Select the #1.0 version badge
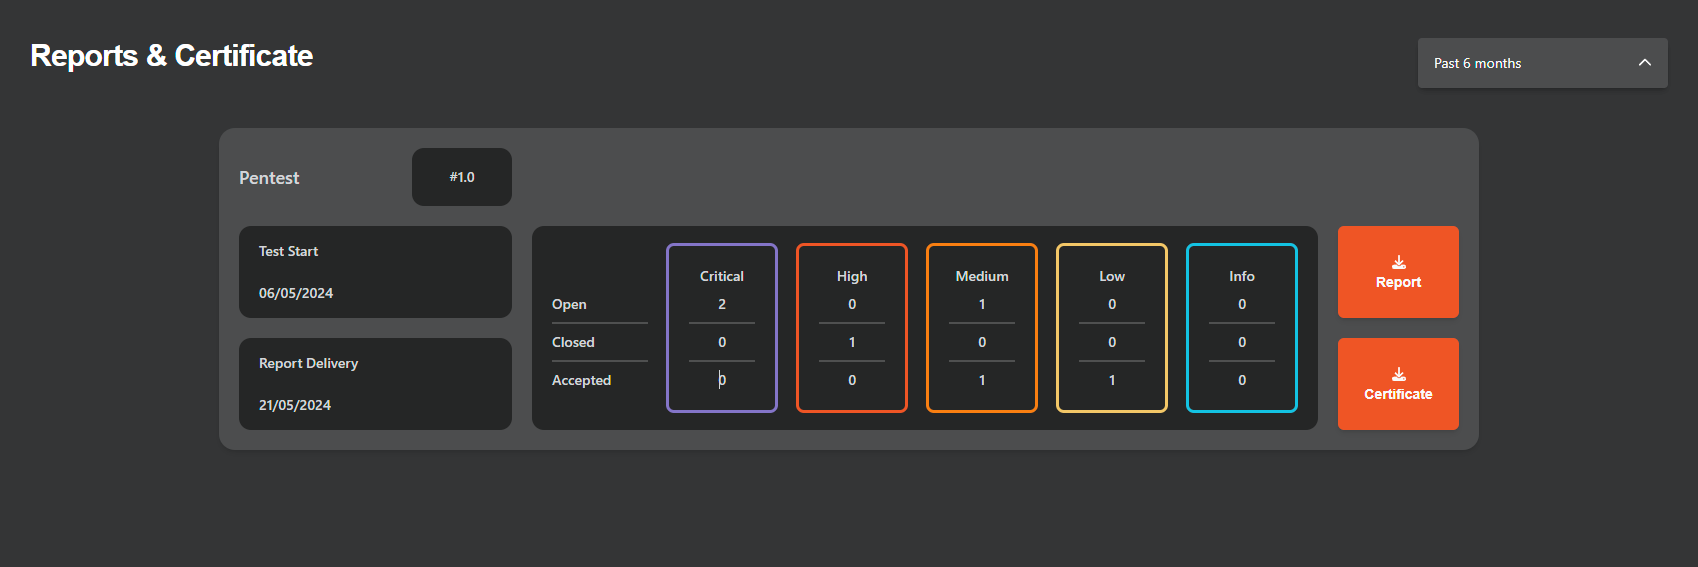The width and height of the screenshot is (1698, 567). point(462,177)
